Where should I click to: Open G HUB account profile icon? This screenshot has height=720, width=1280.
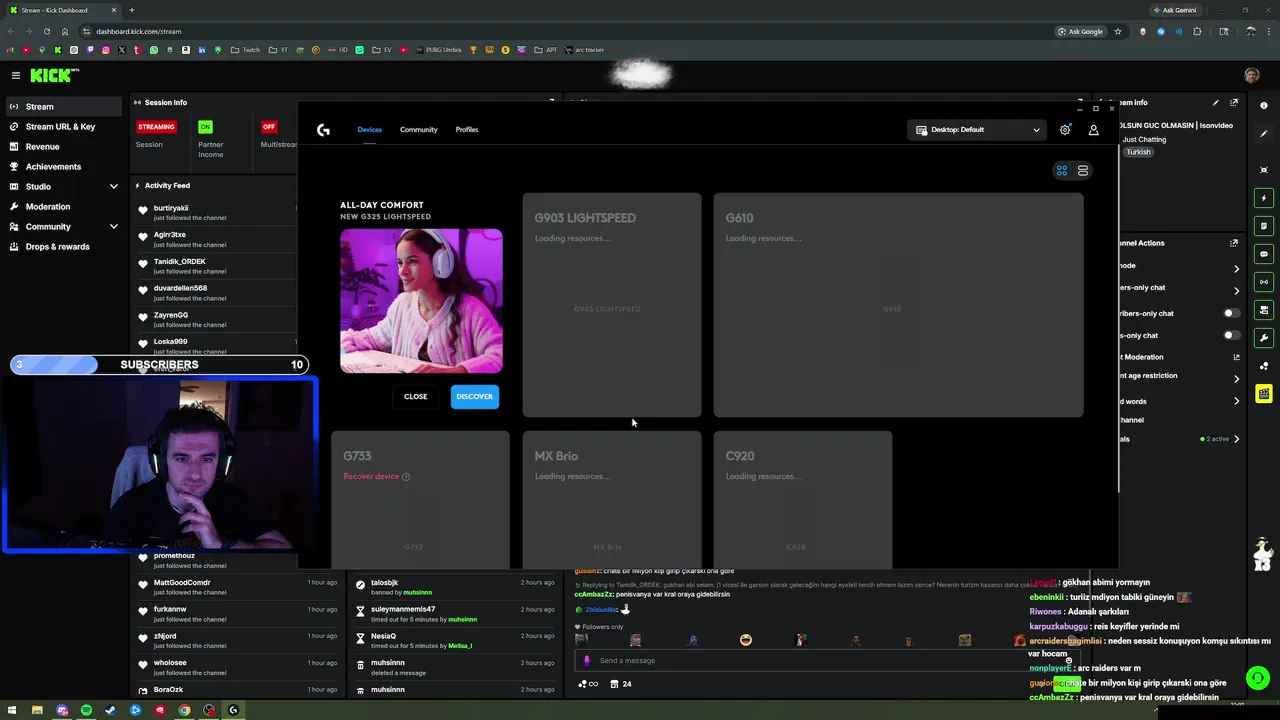(x=1093, y=130)
